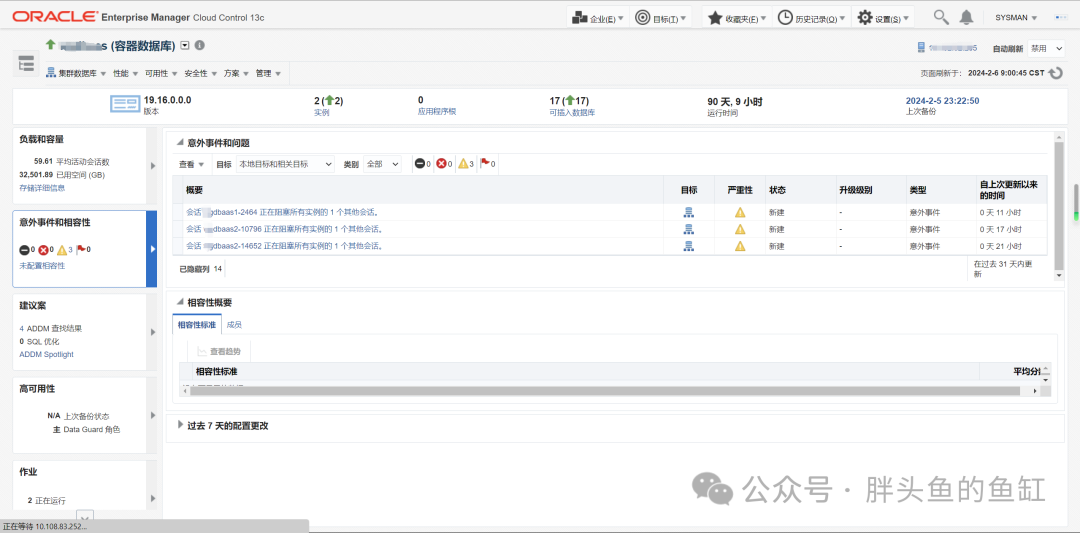The height and width of the screenshot is (533, 1080).
Task: Click warning severity icon in dbaas1-2464 row
Action: (x=740, y=212)
